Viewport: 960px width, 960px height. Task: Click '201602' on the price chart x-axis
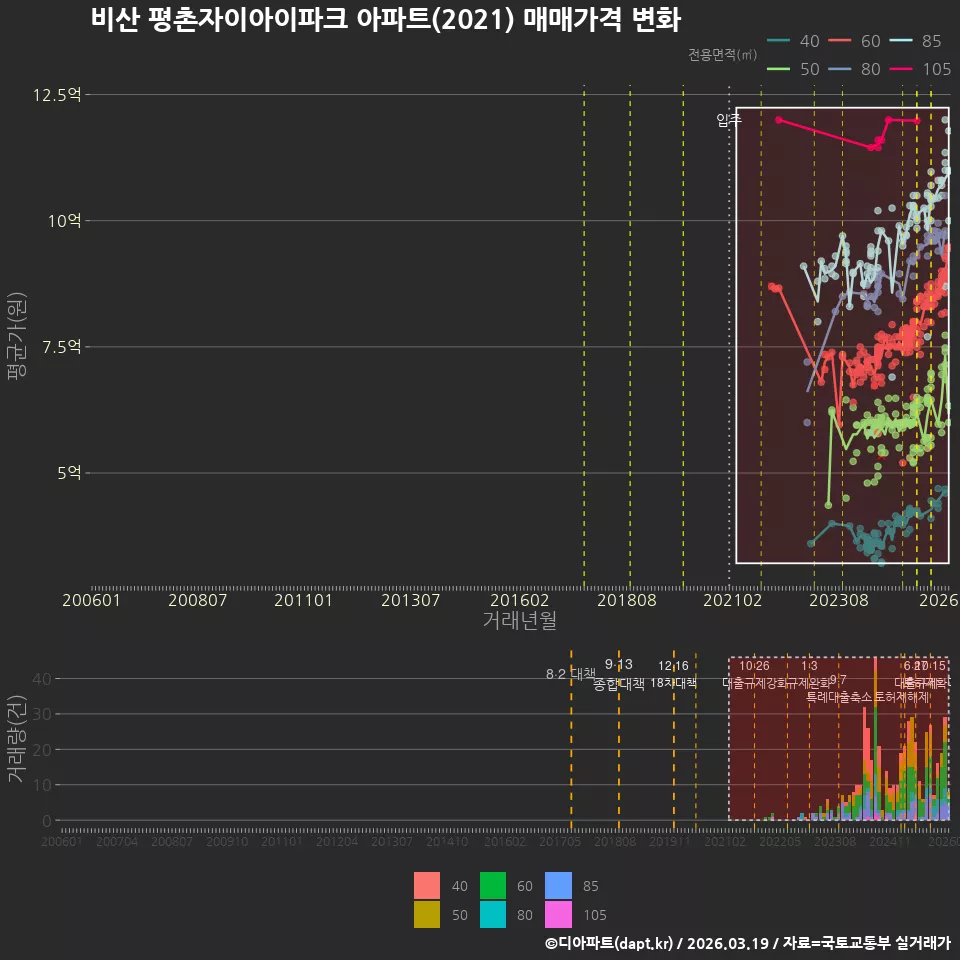tap(519, 600)
